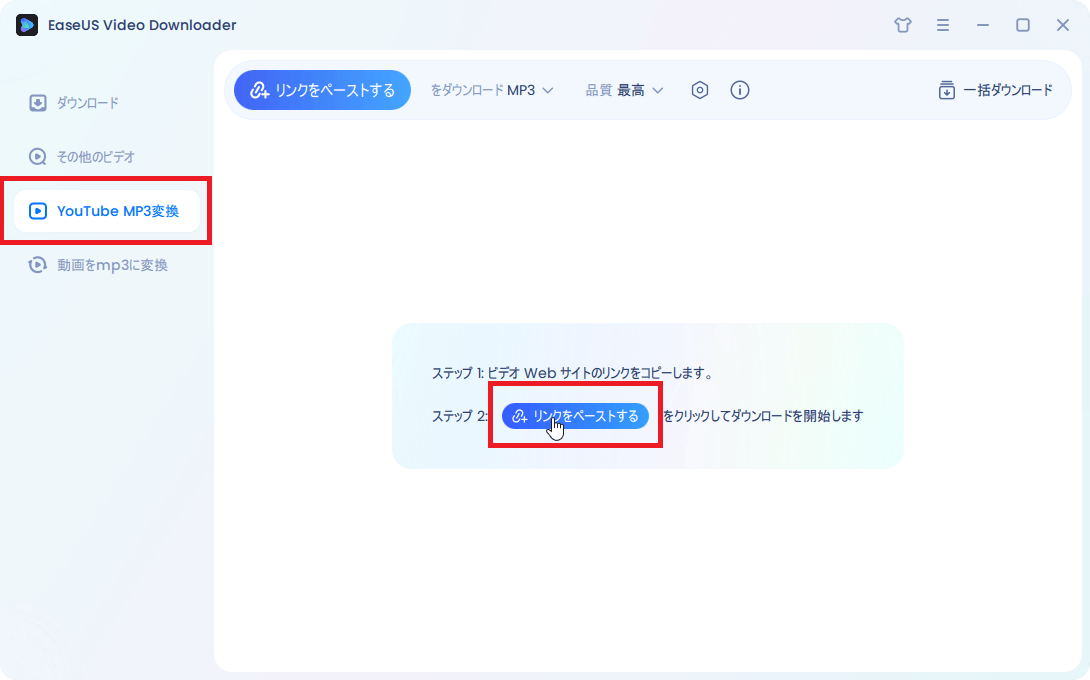Maximize the application window

pos(1023,25)
